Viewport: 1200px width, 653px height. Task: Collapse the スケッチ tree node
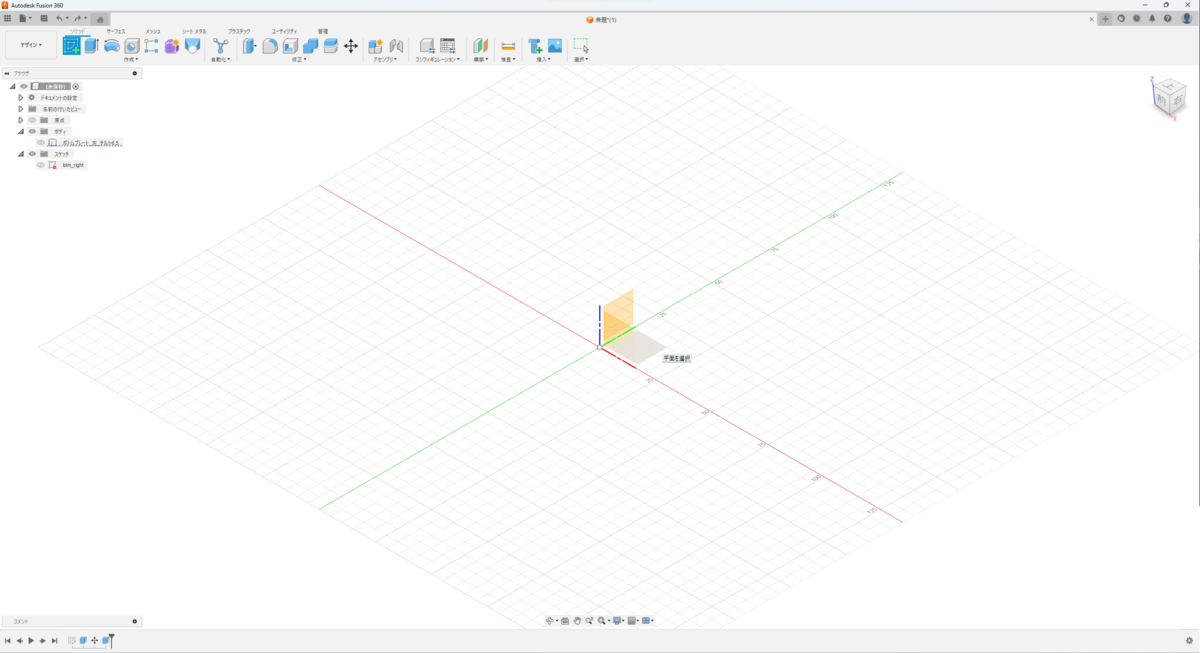tap(21, 154)
